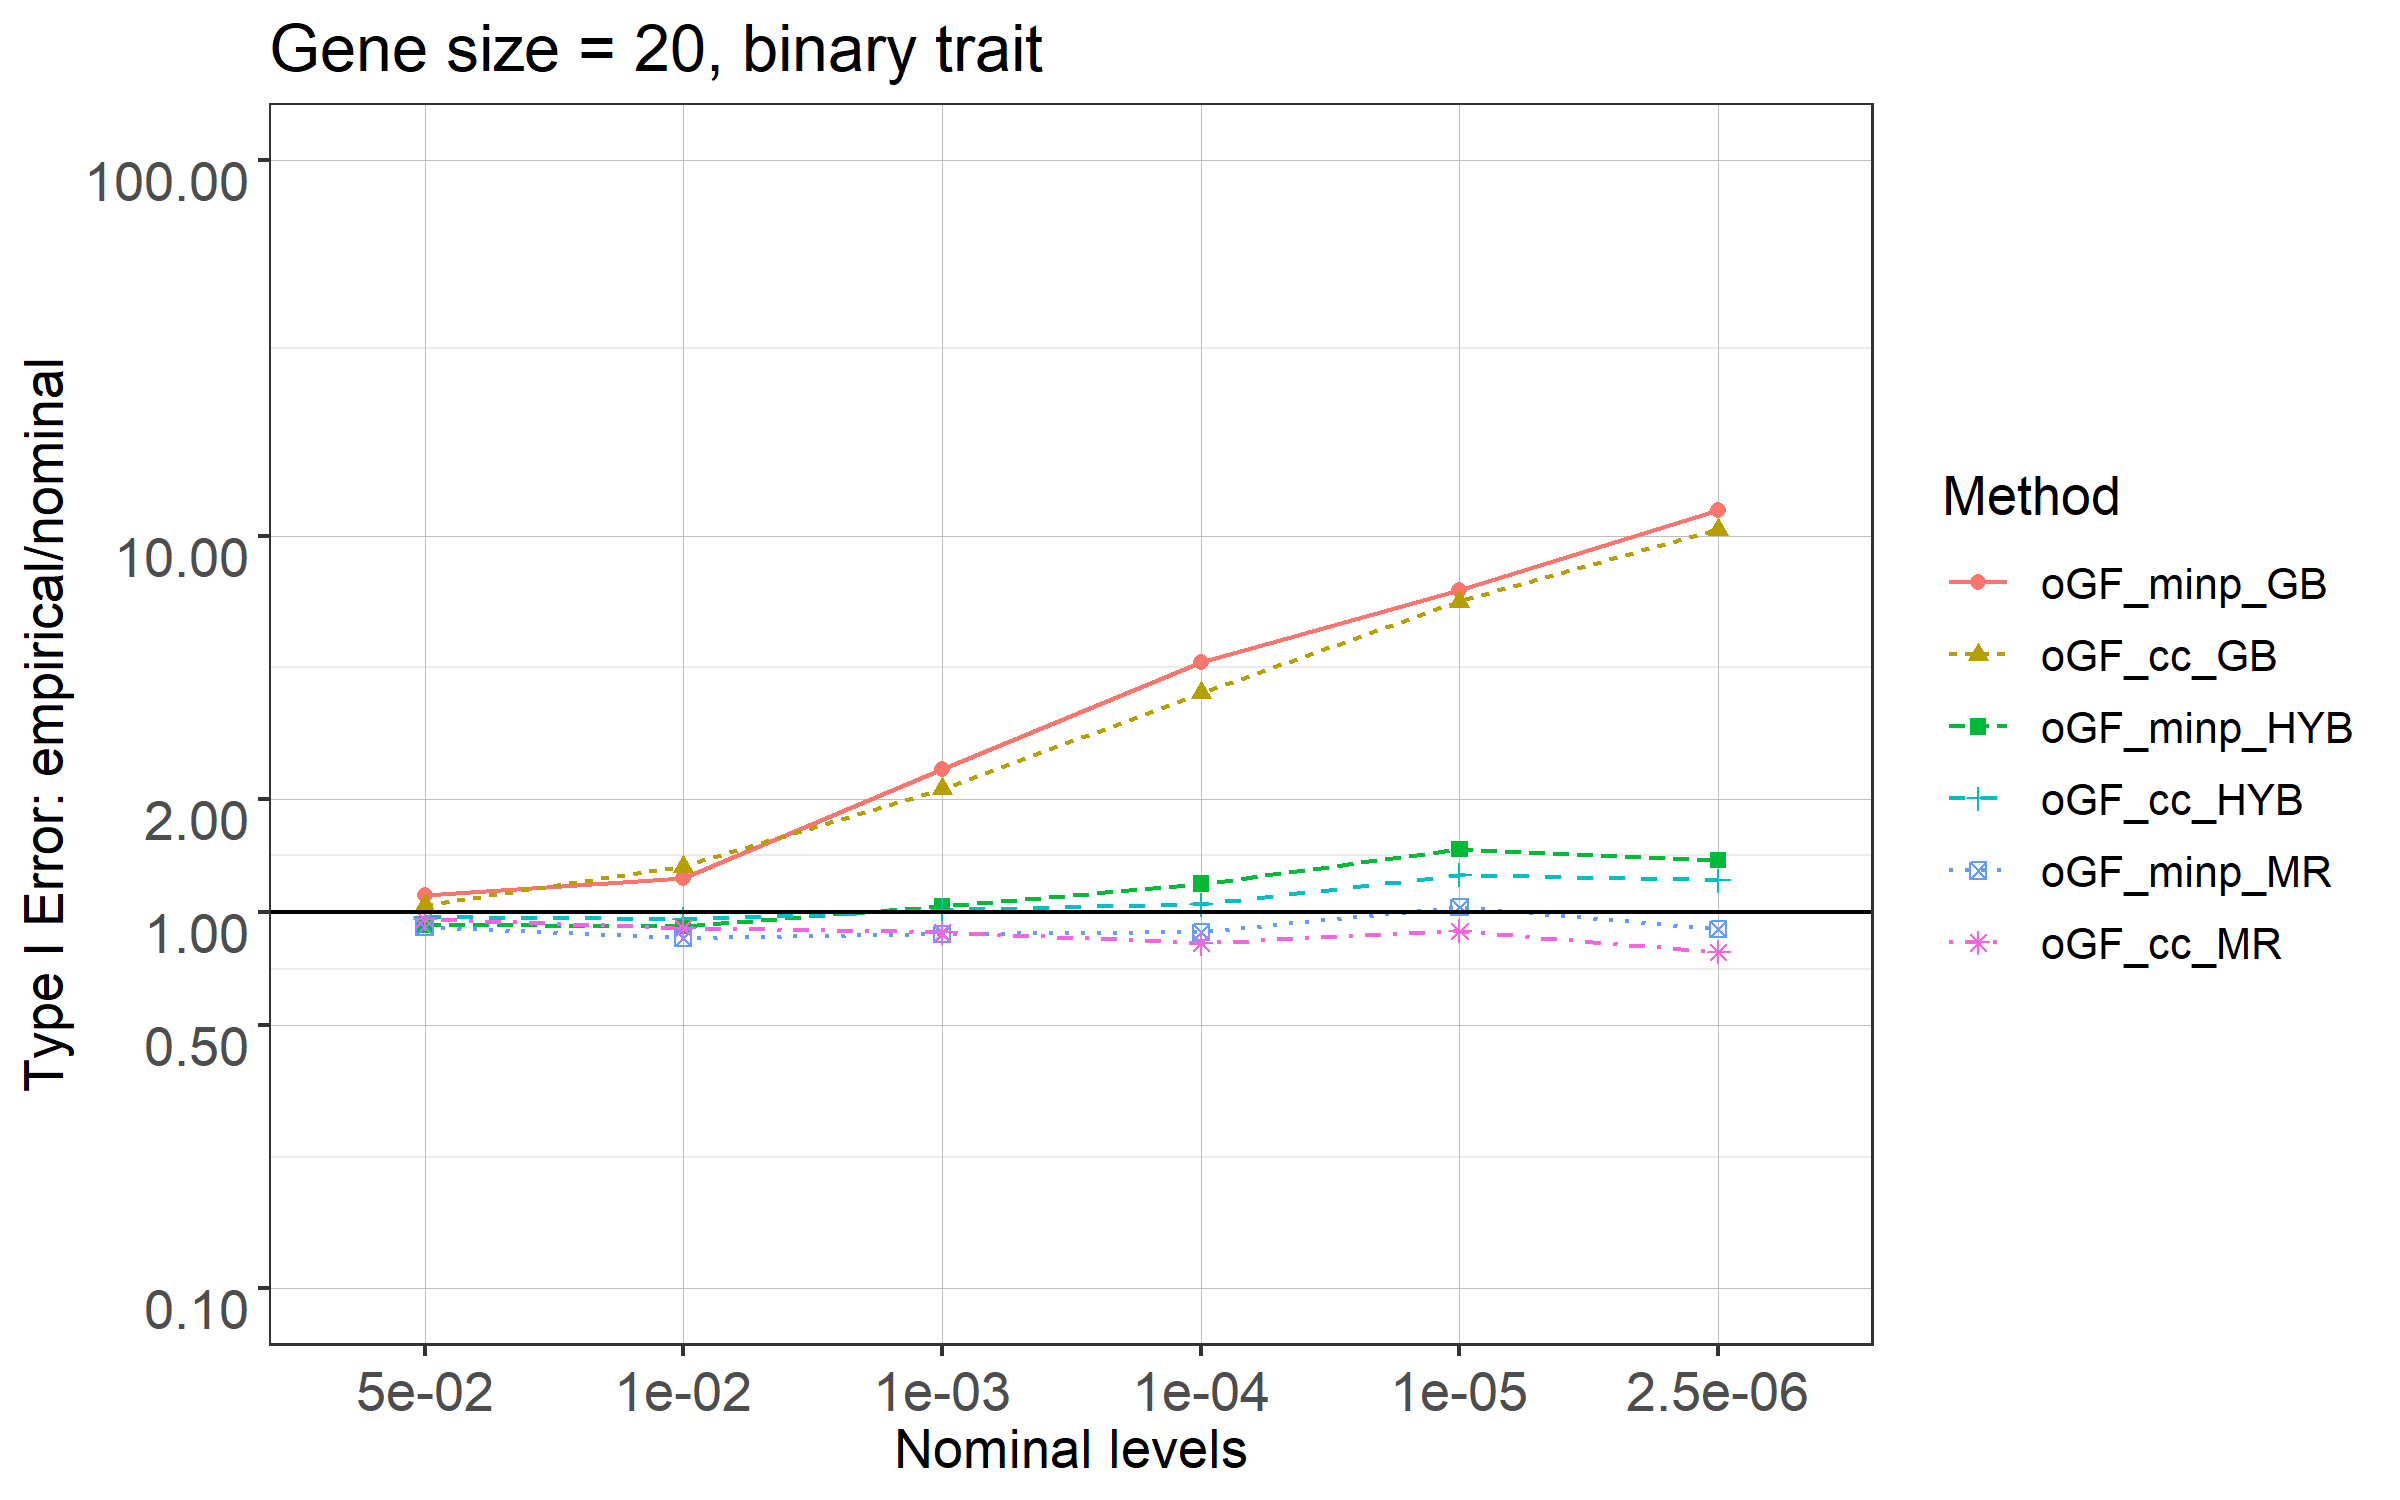Click the teal oGF_cc_HYB plus at 2.5e-06
The height and width of the screenshot is (1500, 2400).
point(1717,880)
